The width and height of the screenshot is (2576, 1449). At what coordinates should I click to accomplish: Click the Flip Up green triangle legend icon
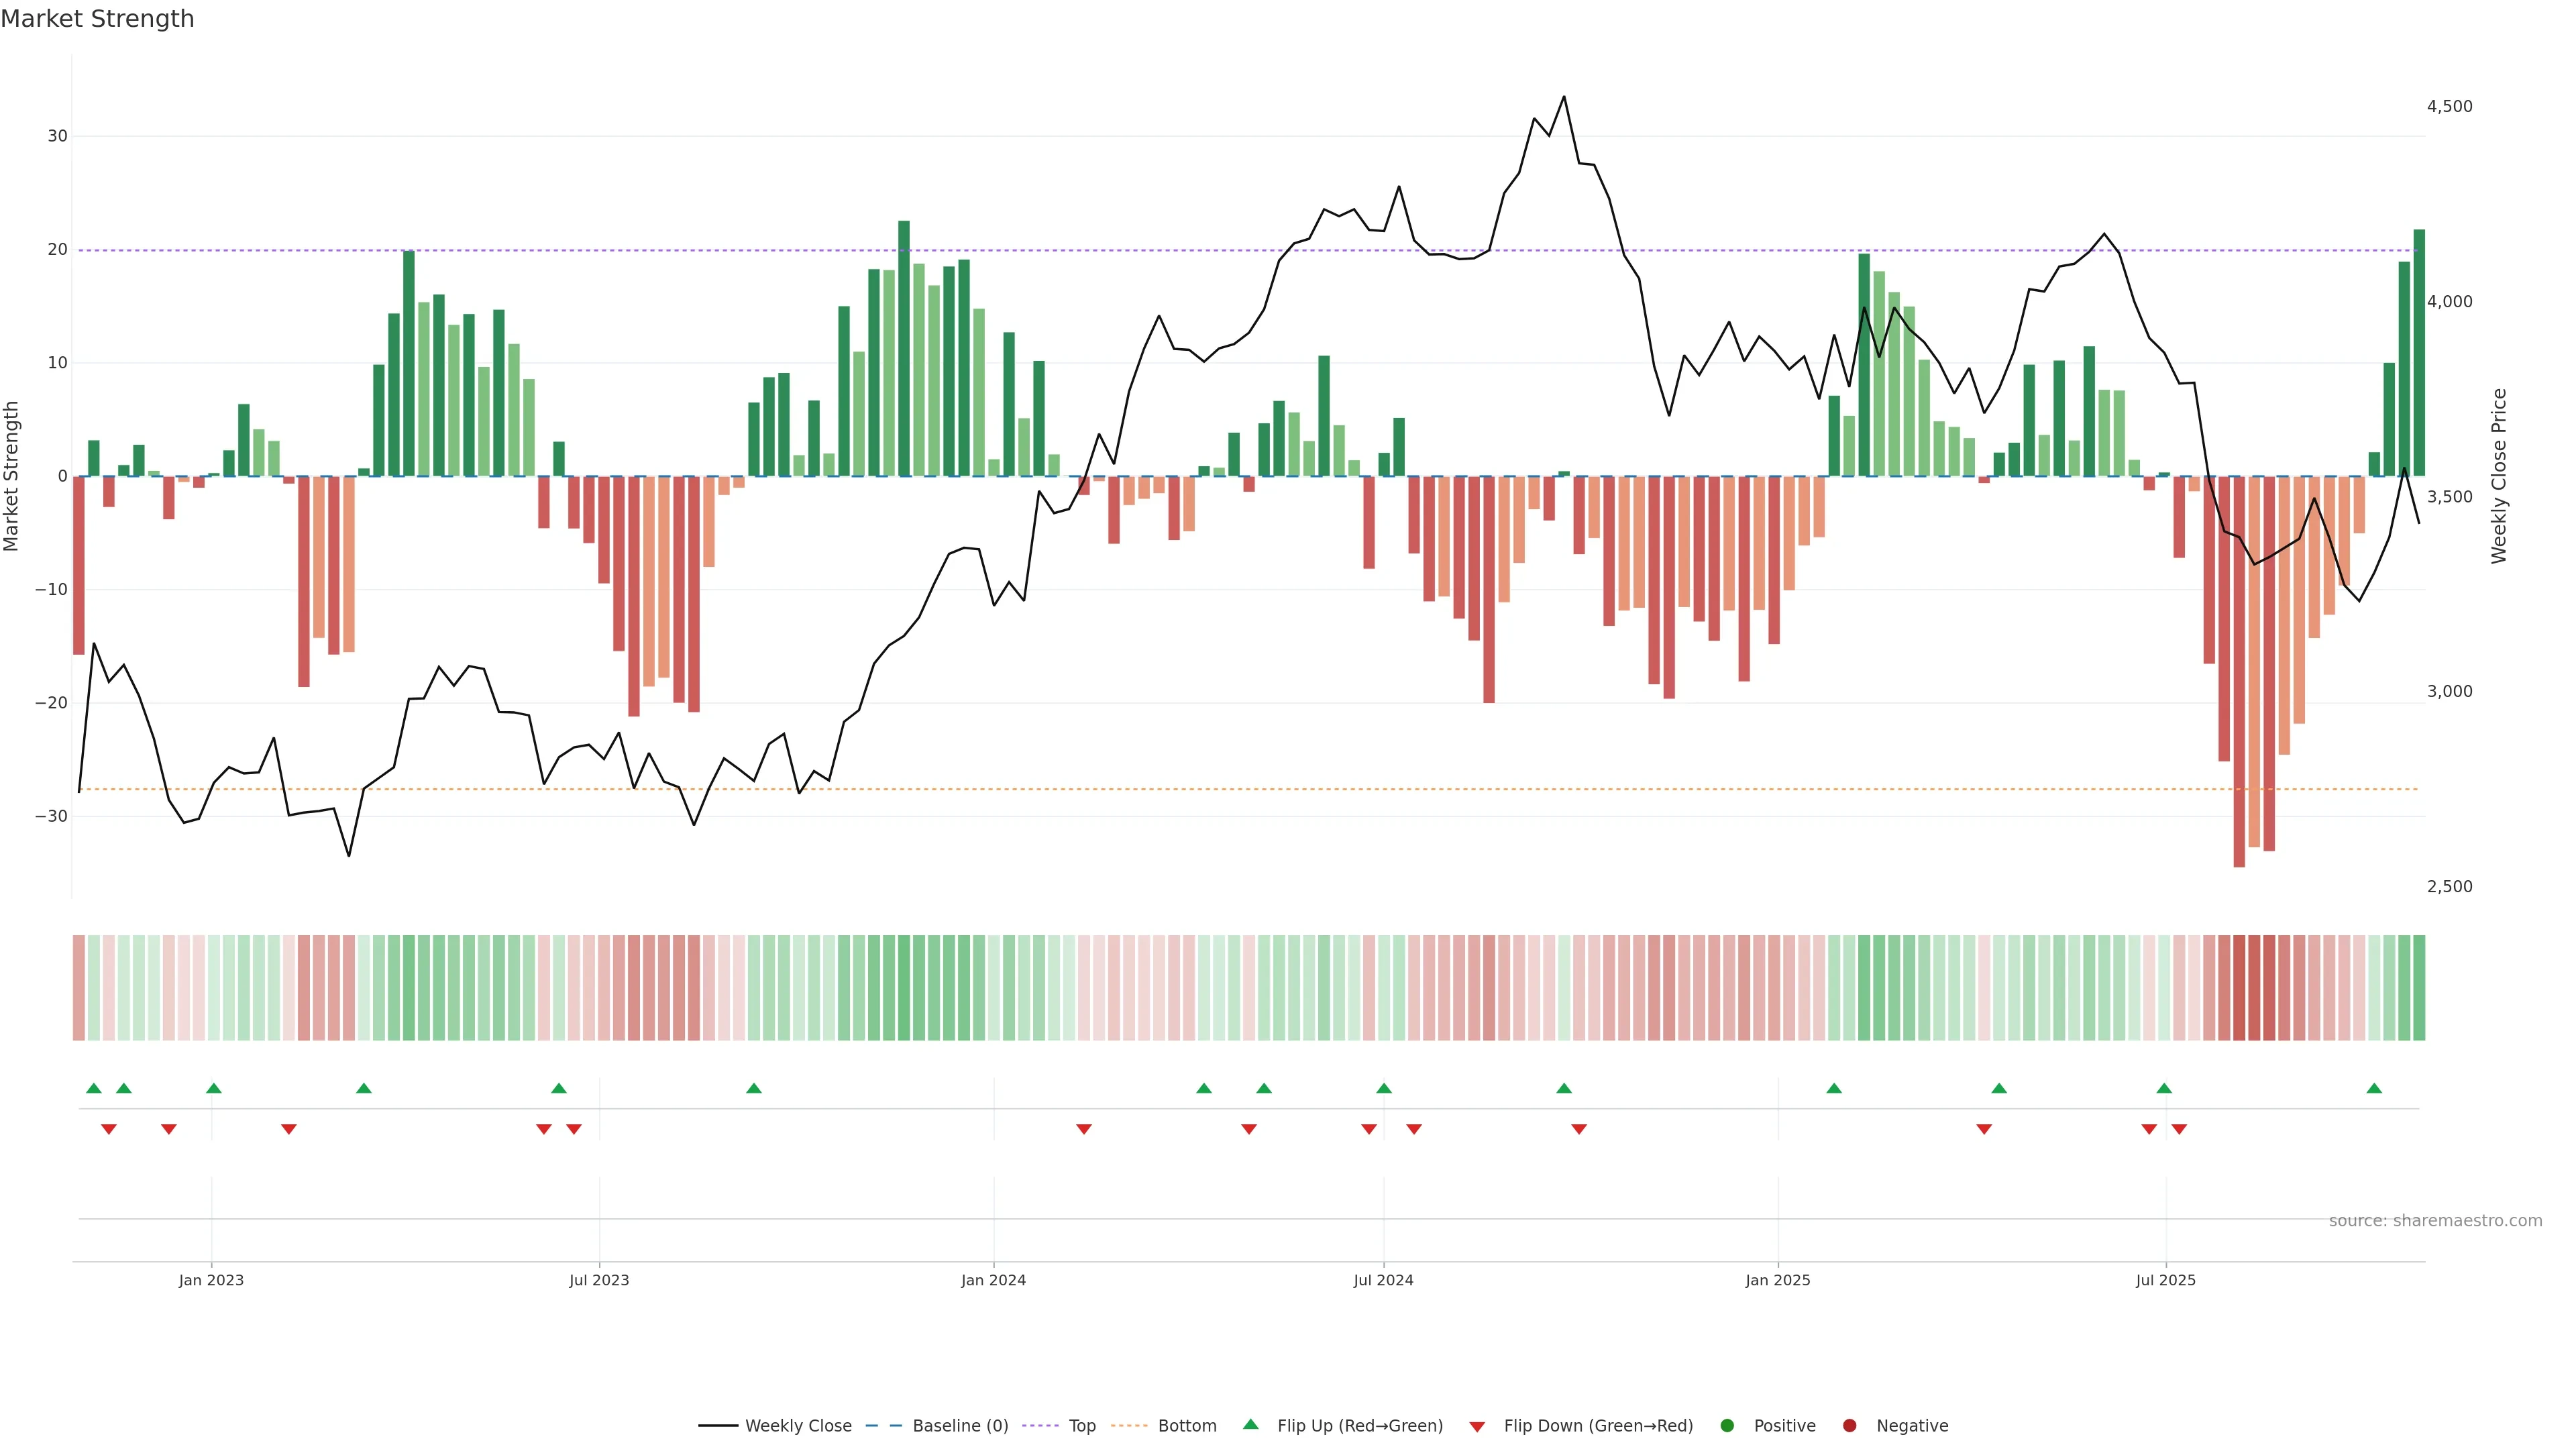pos(1250,1424)
